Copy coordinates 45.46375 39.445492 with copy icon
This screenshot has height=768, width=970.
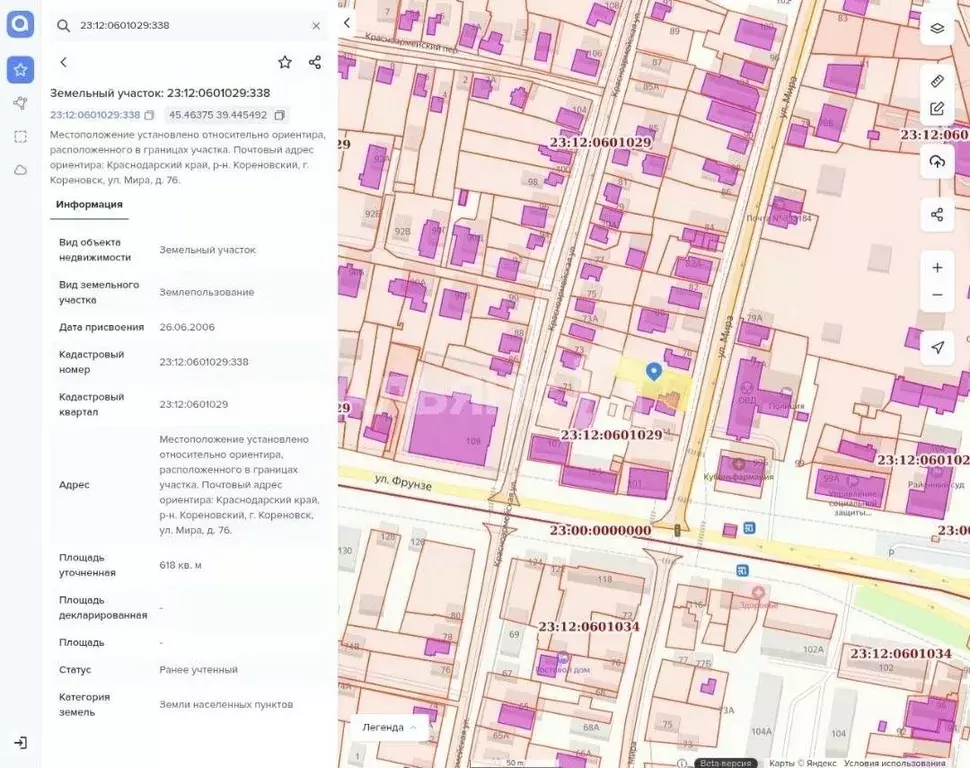tap(278, 115)
